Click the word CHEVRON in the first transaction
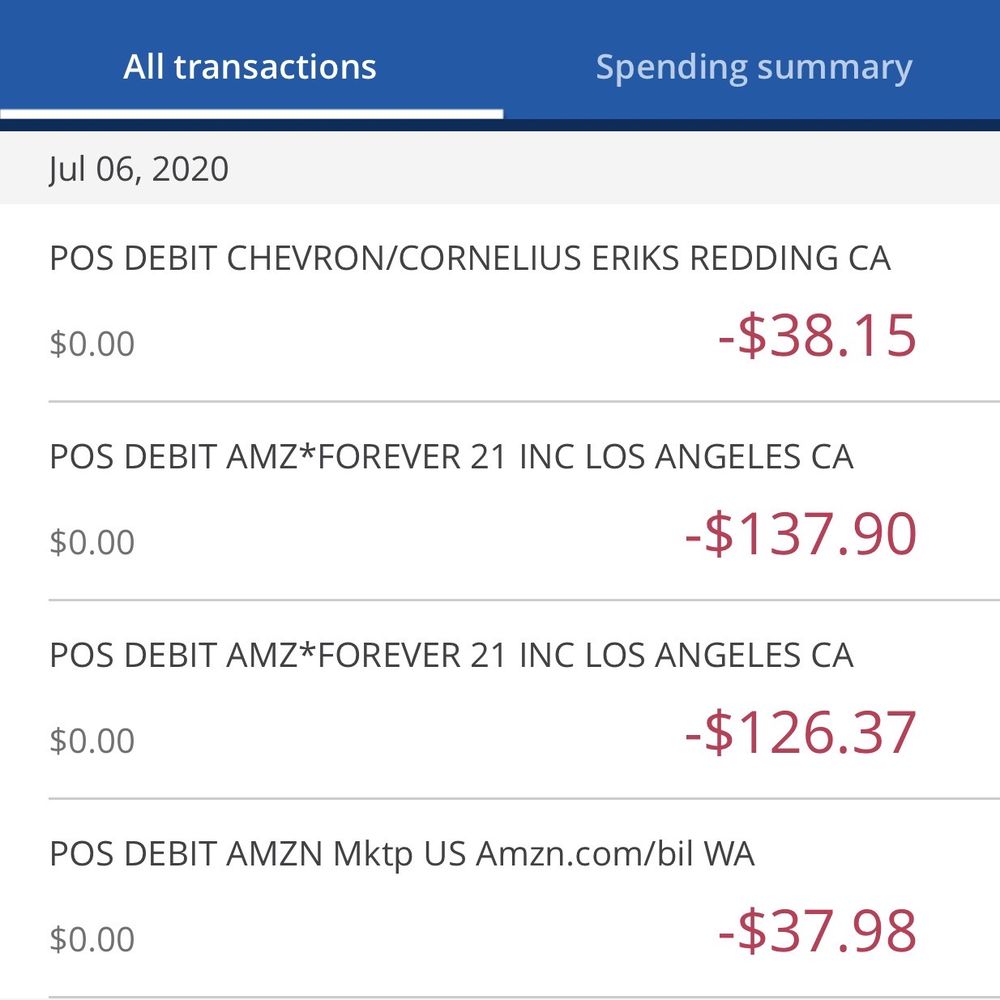Screen dimensions: 1000x1000 (x=300, y=259)
